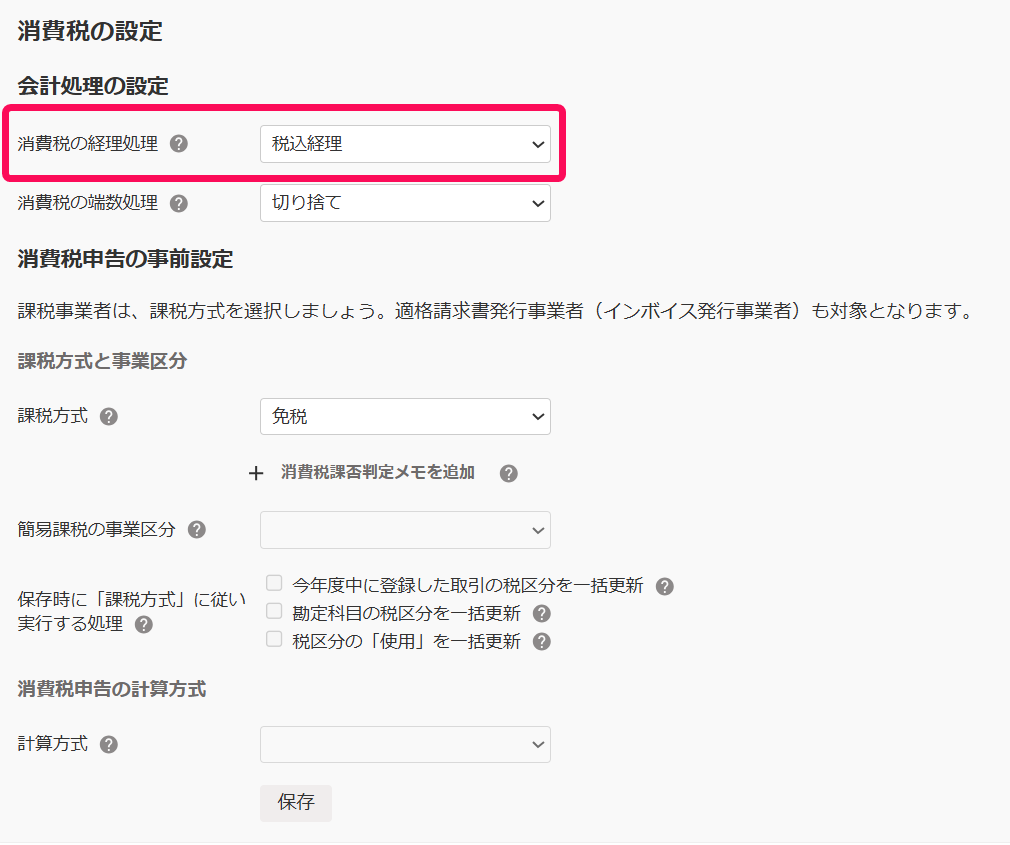This screenshot has width=1010, height=845.
Task: Open the 計算方式 dropdown
Action: pyautogui.click(x=405, y=745)
